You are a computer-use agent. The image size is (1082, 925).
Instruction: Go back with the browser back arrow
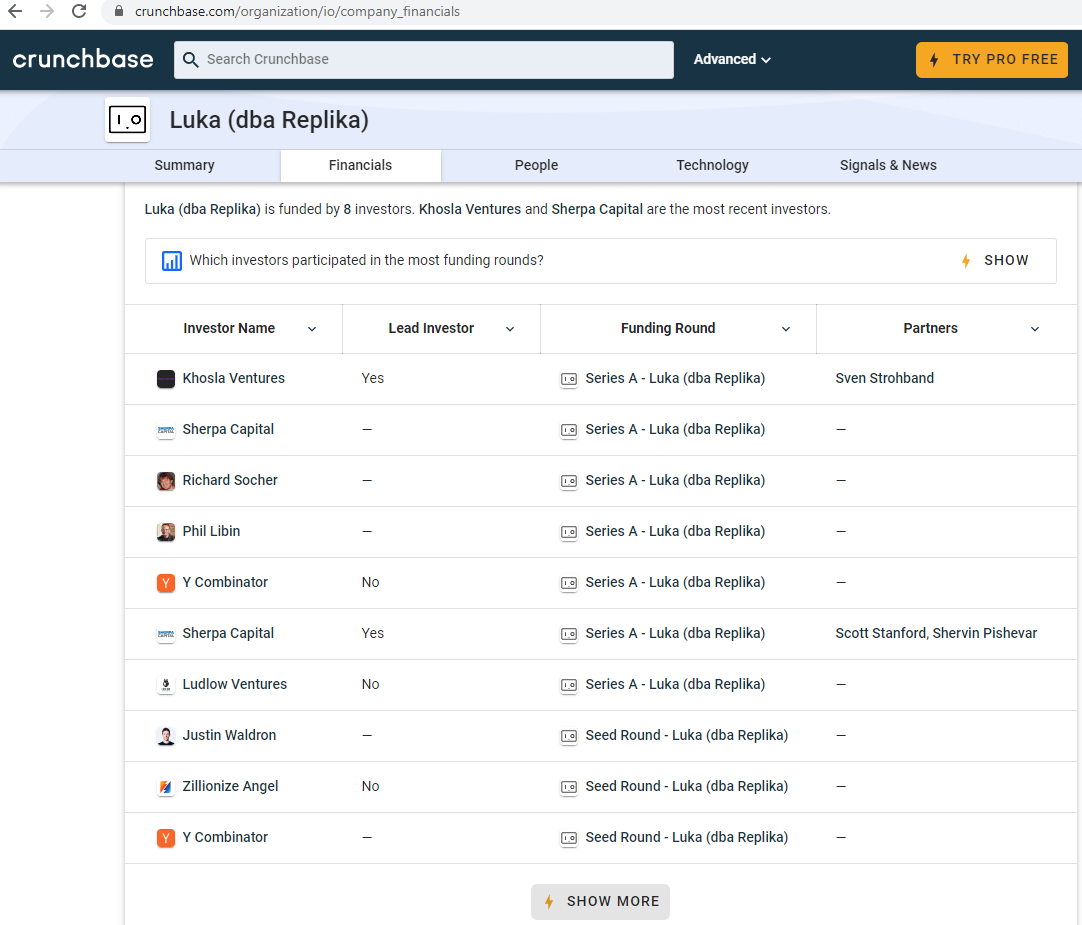[14, 11]
